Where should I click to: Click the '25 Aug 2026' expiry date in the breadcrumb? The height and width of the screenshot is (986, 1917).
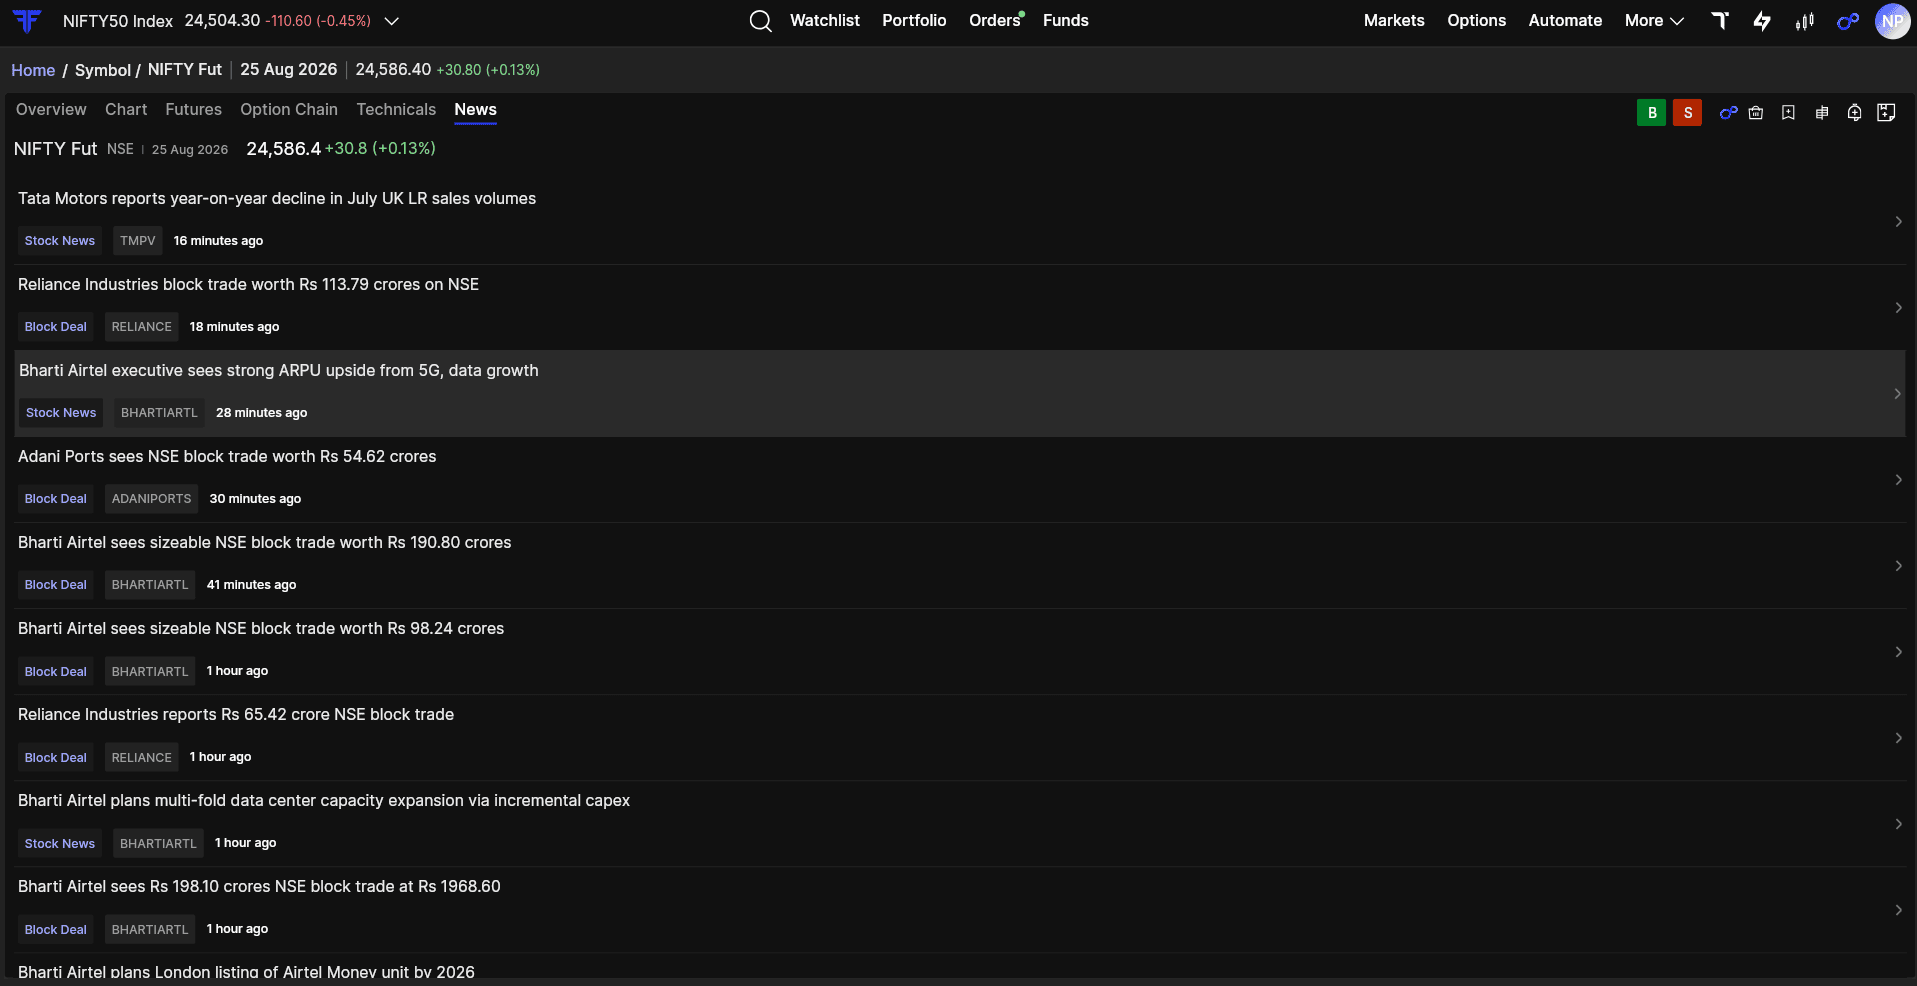(289, 70)
